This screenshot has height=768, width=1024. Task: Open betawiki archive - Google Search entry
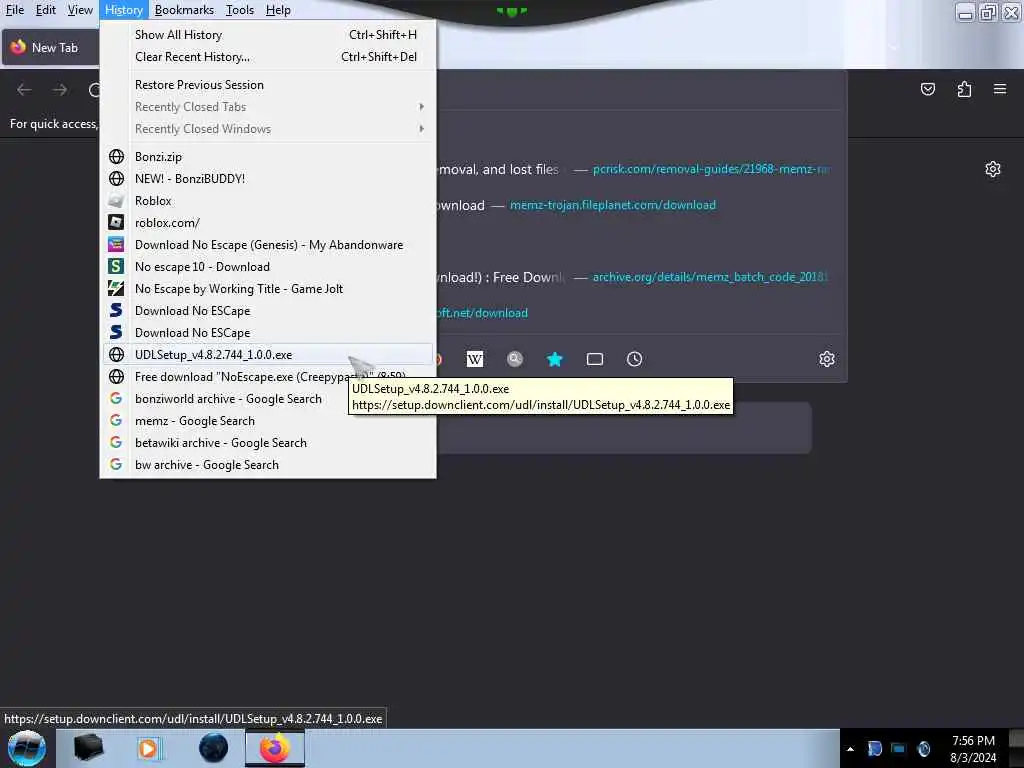click(268, 443)
